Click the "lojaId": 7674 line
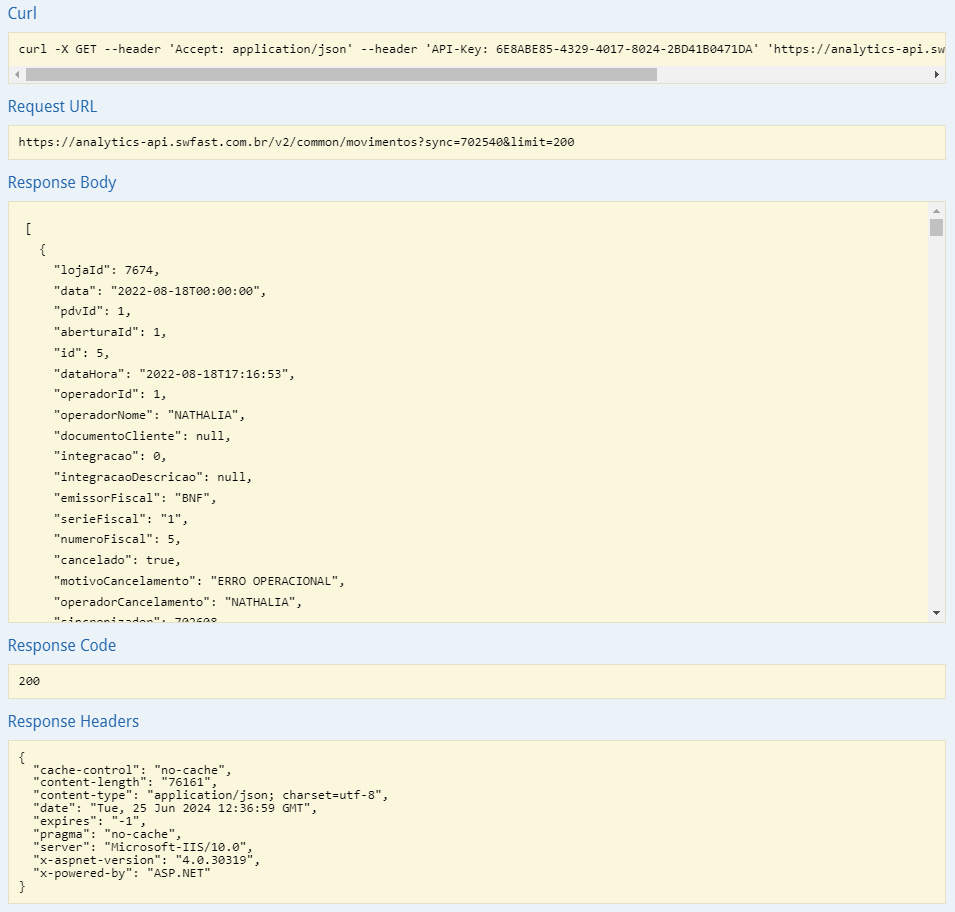 point(106,269)
